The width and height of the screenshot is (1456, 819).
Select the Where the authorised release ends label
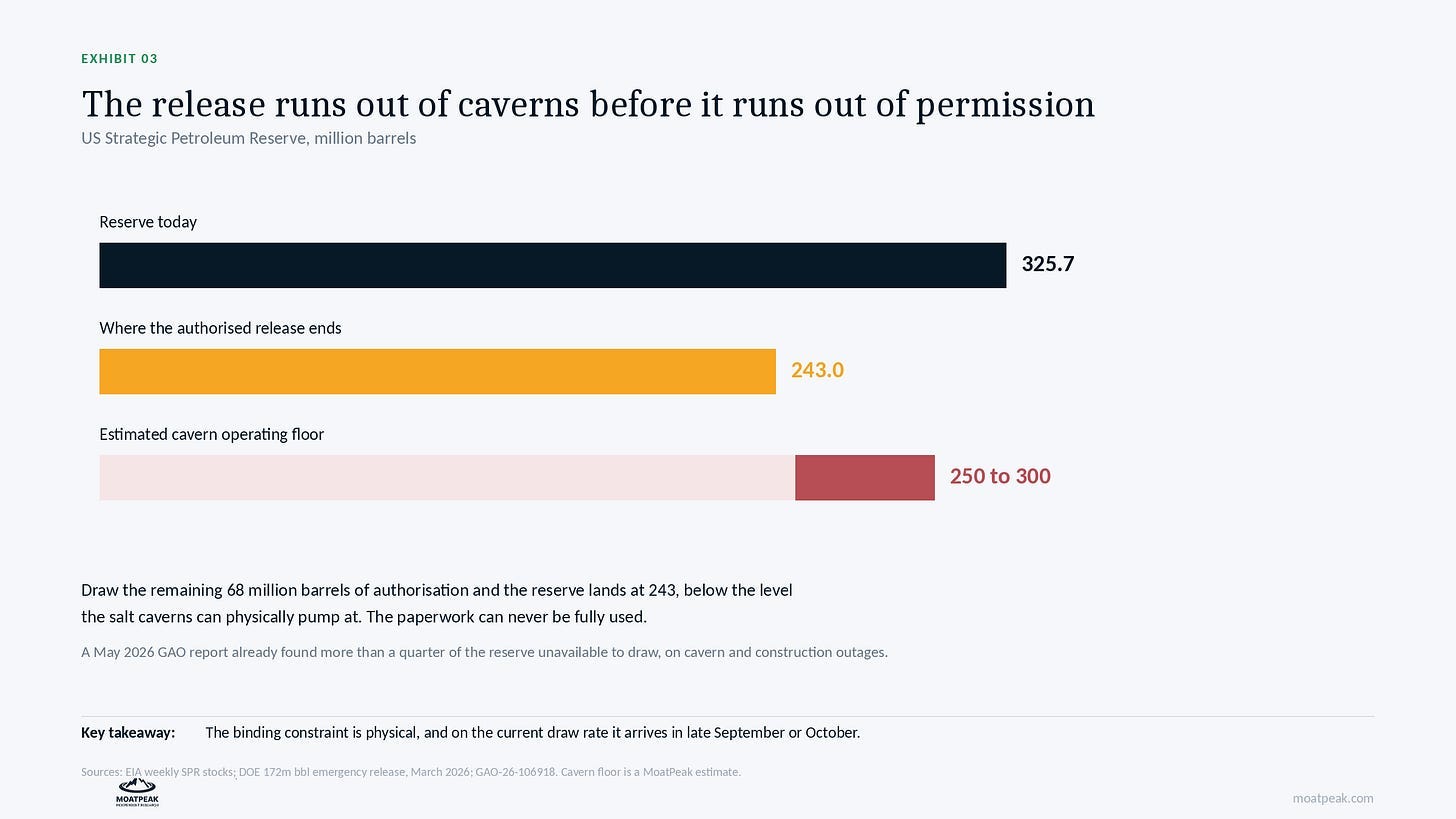click(x=220, y=328)
